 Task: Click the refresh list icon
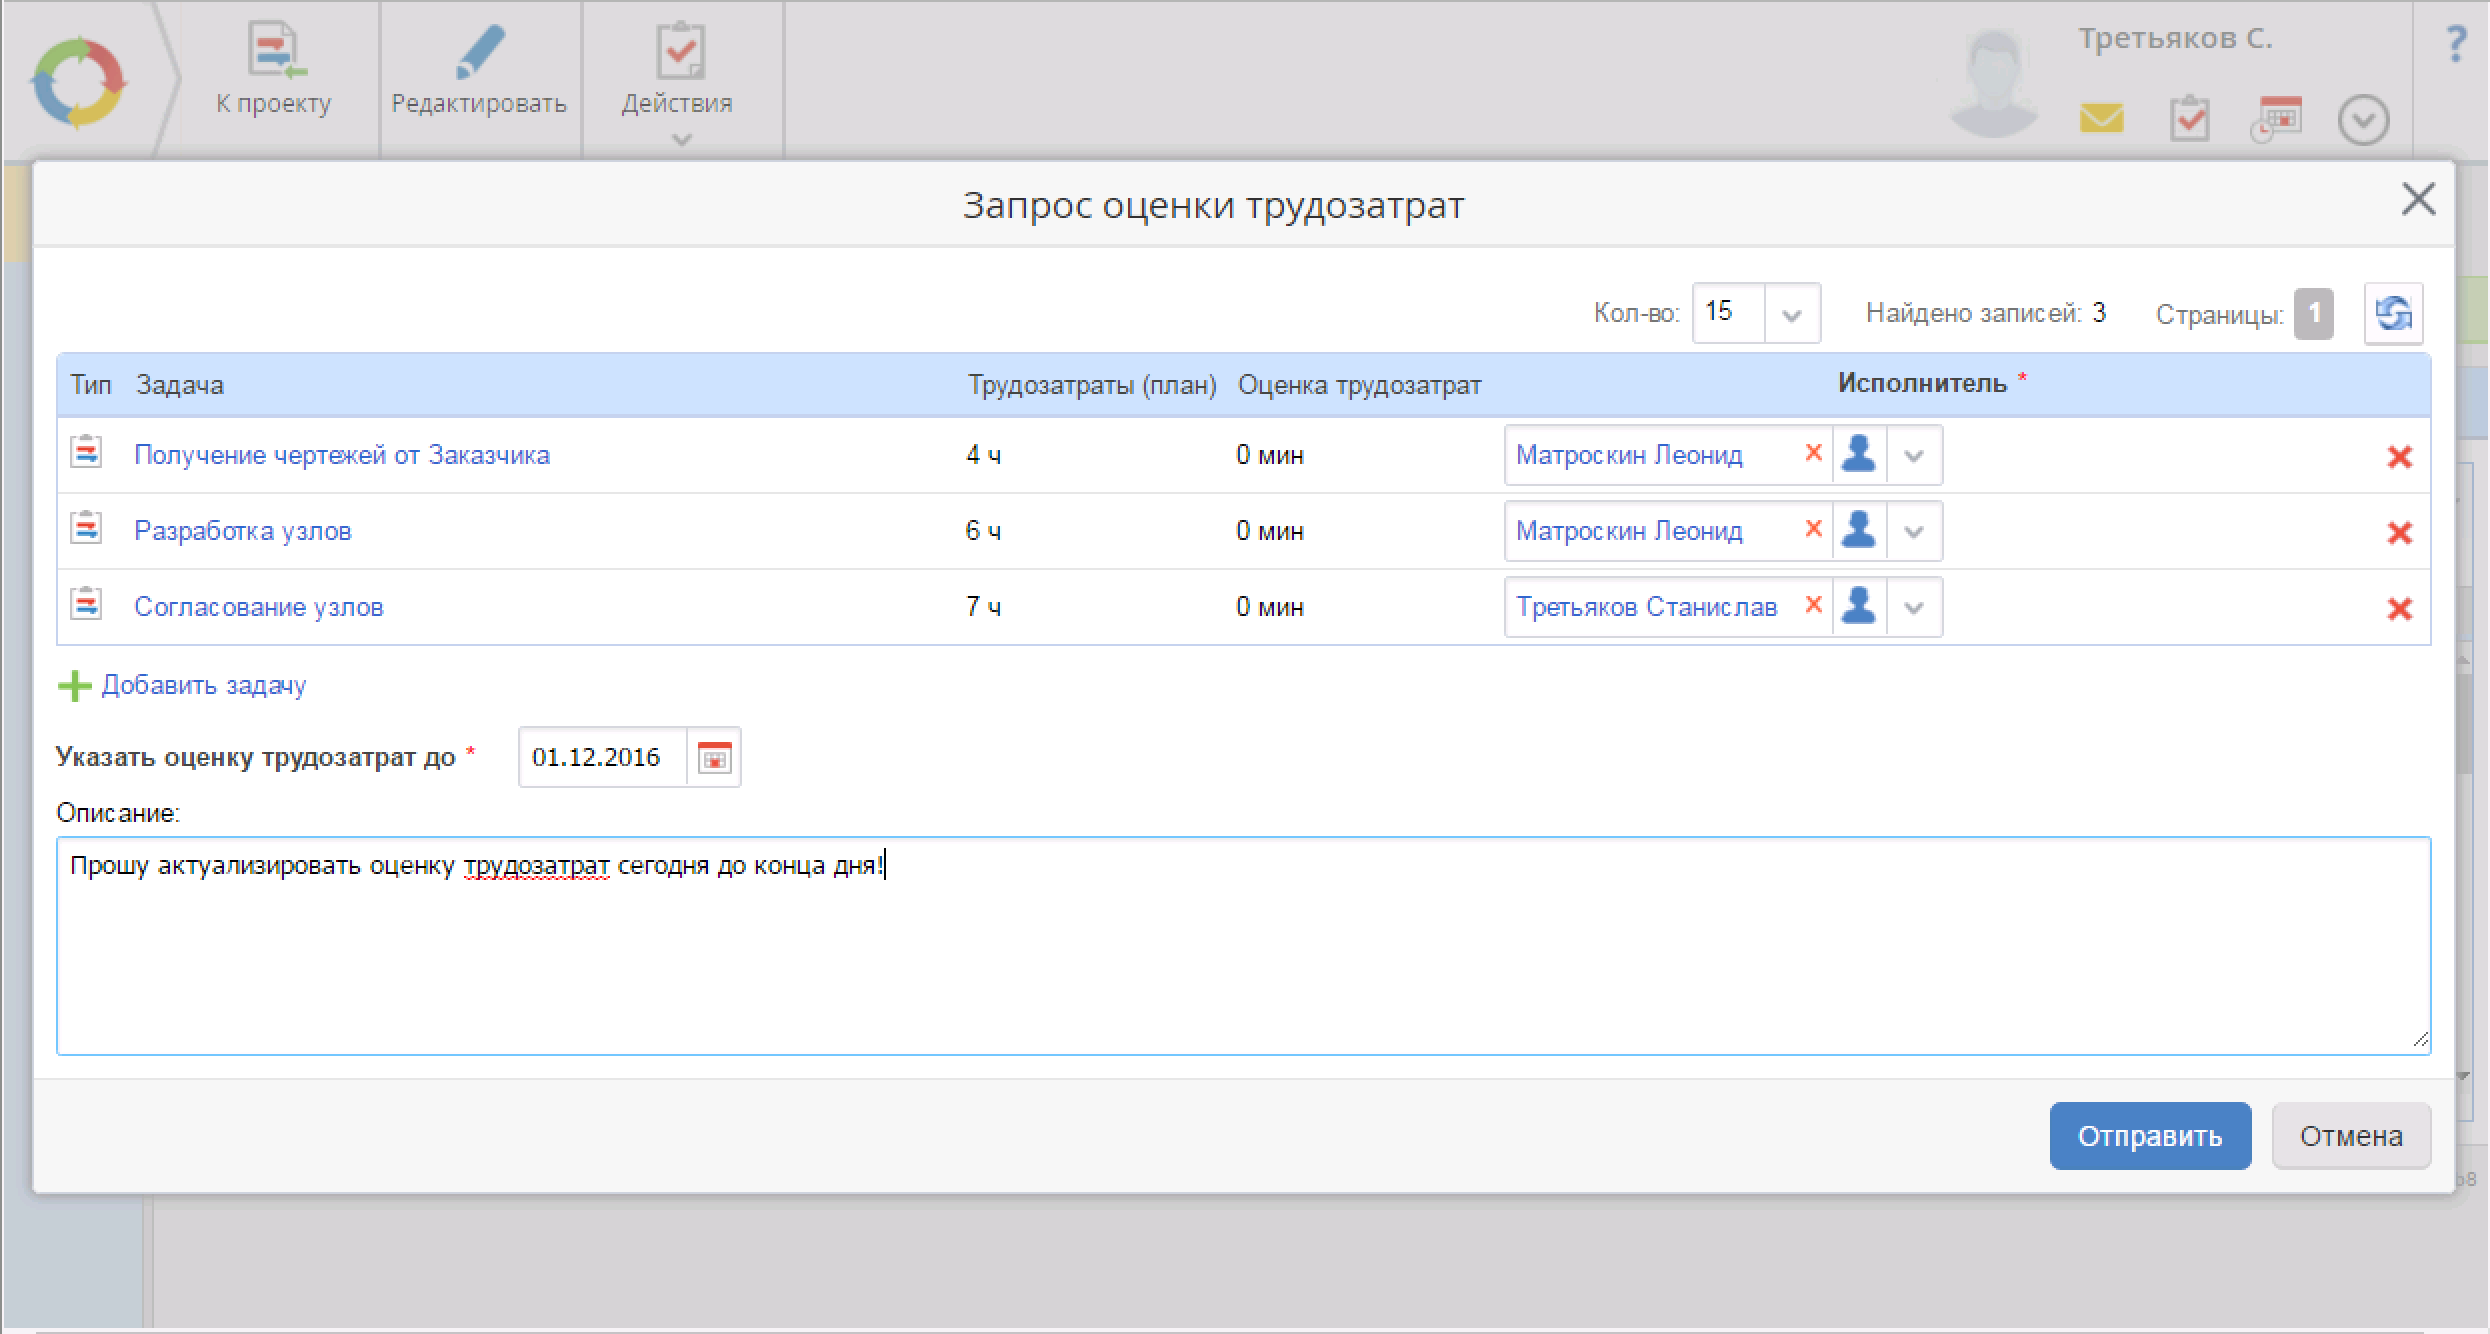tap(2393, 314)
